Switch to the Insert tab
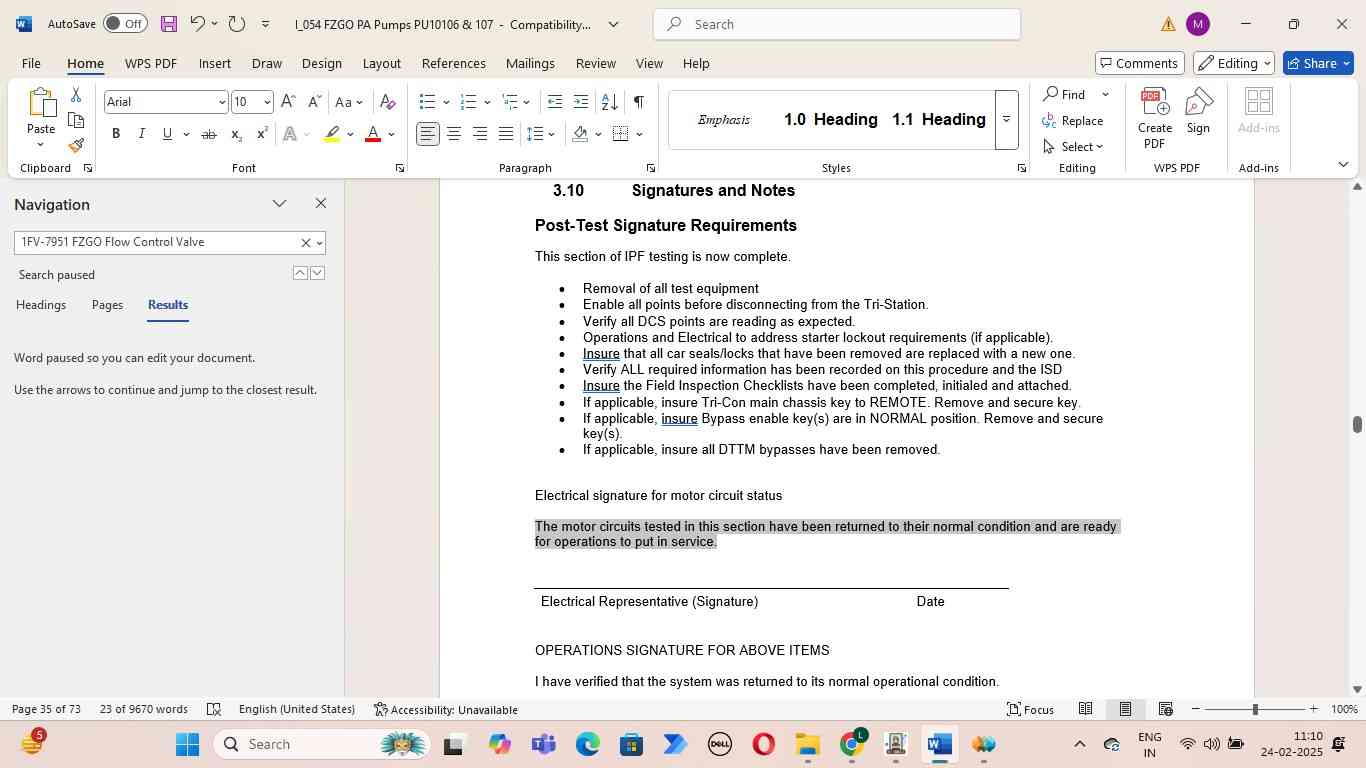Screen dimensions: 1366x768 pos(215,63)
